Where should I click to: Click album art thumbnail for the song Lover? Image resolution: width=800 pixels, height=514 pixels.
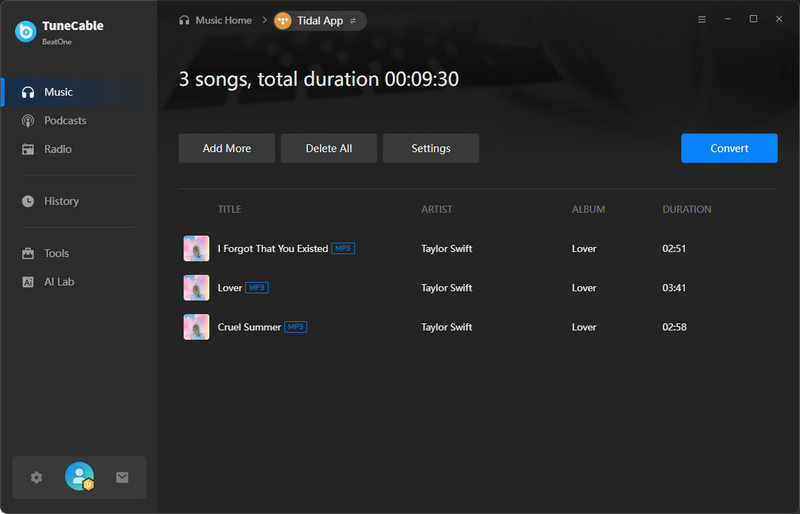point(196,288)
